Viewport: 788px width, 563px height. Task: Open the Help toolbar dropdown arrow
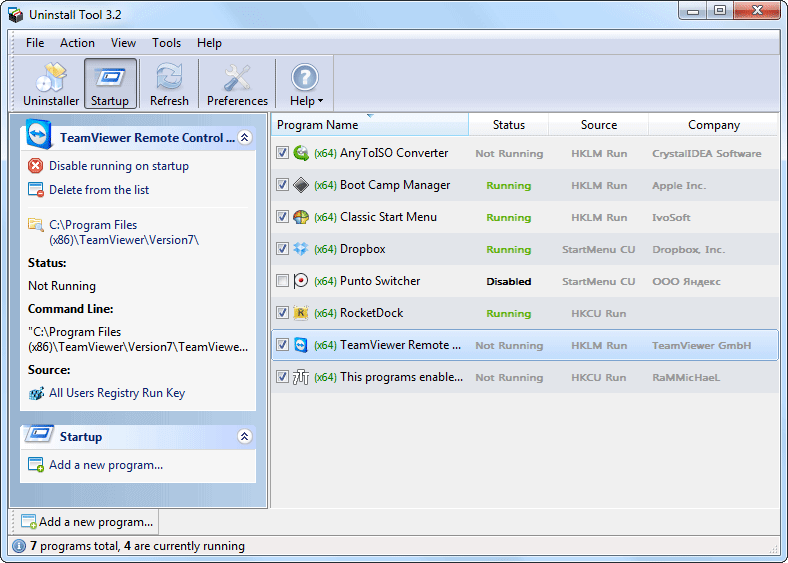(320, 101)
